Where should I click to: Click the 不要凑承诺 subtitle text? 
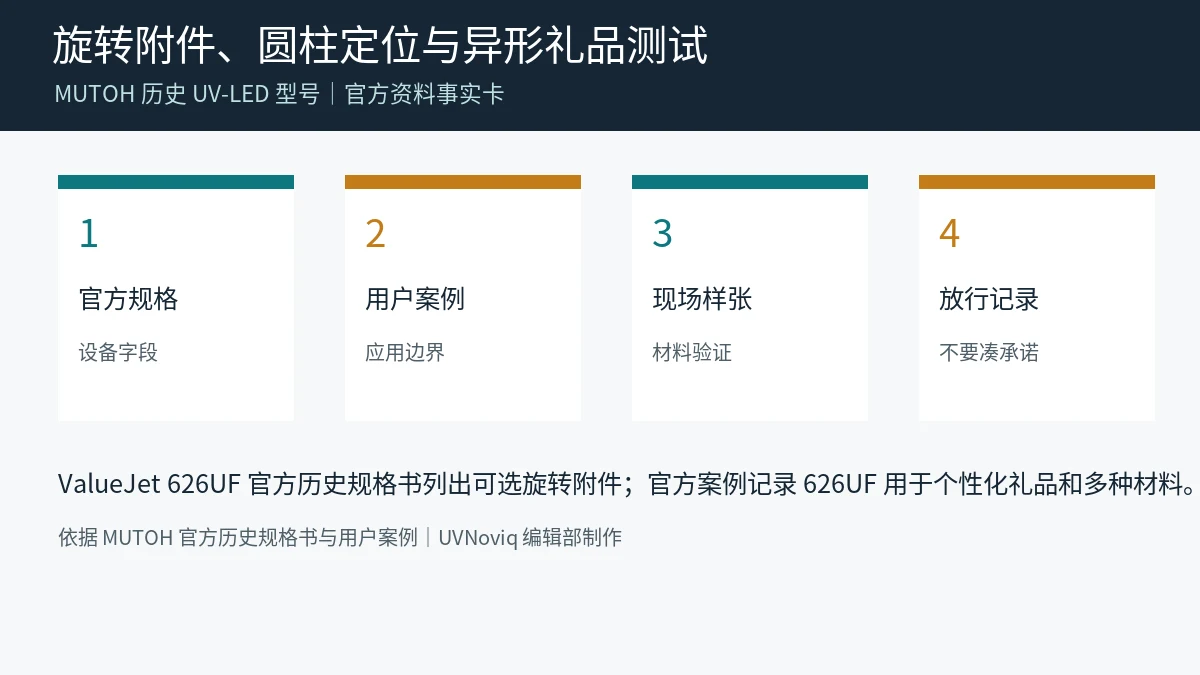coord(989,352)
